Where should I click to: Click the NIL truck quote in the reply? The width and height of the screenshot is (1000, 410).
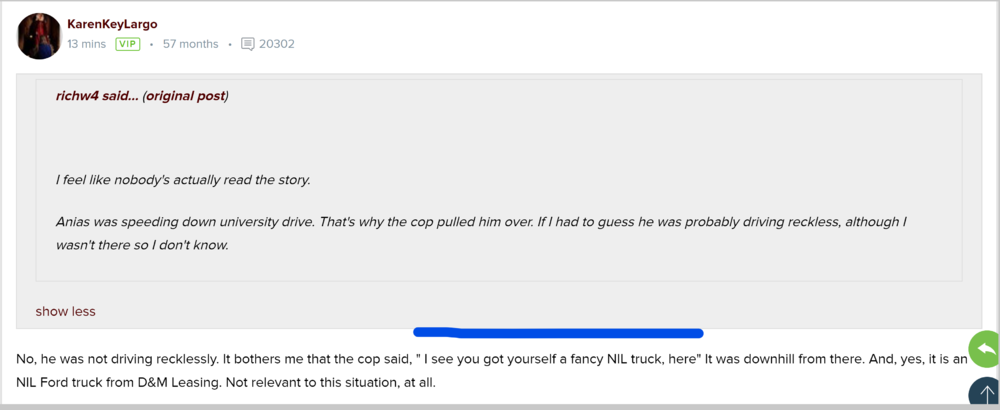tap(560, 358)
